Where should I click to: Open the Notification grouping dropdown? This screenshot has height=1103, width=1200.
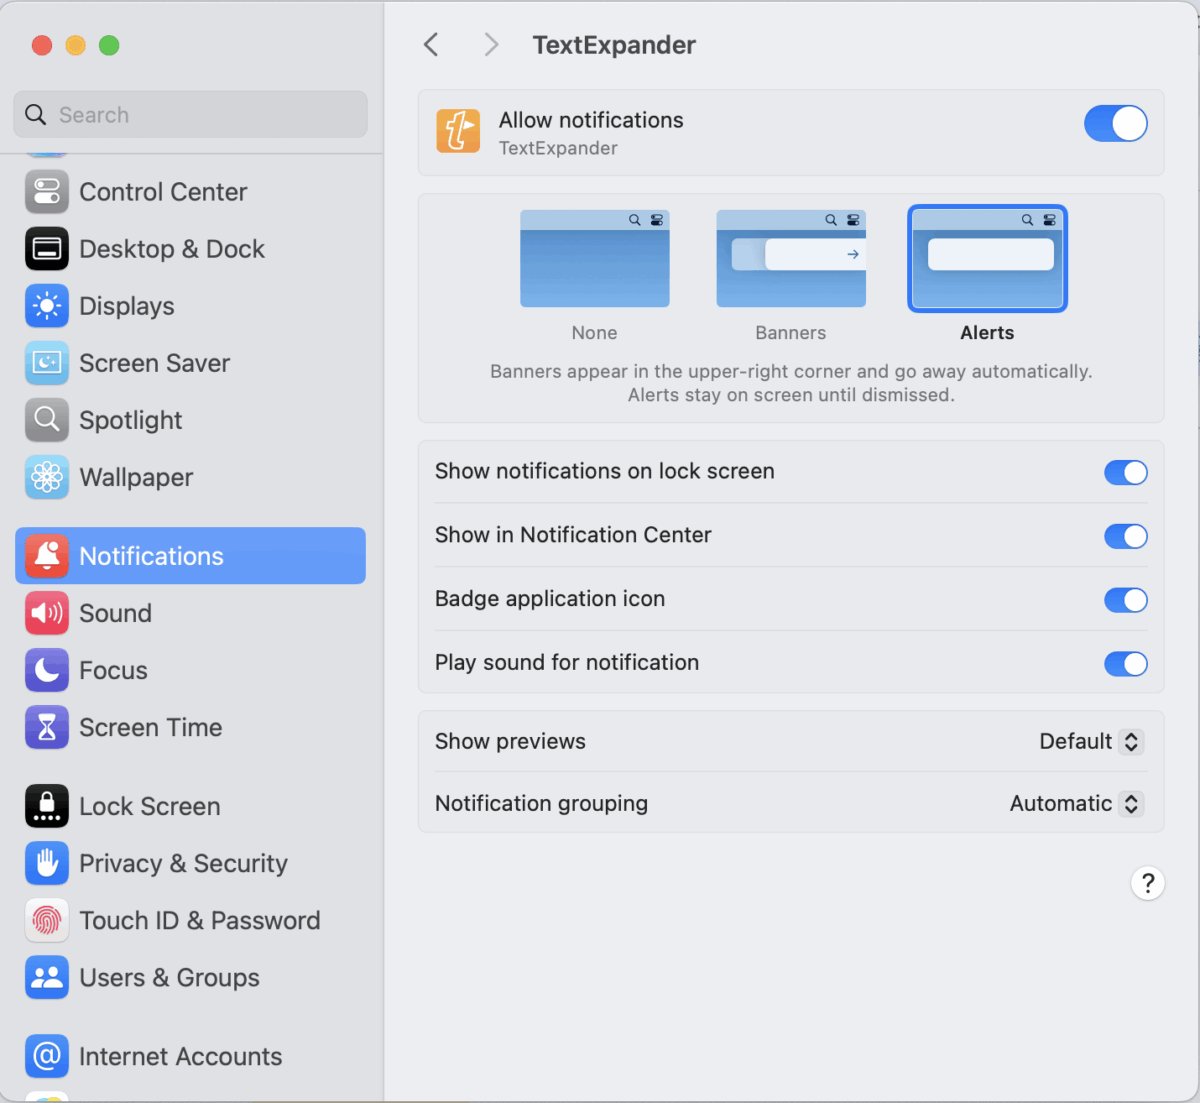pos(1076,804)
